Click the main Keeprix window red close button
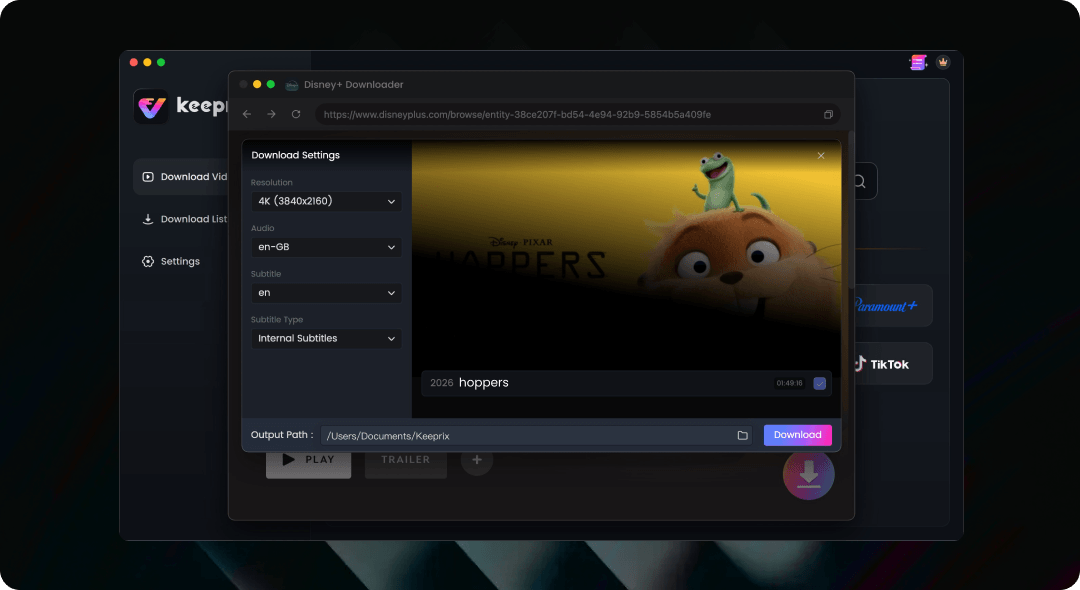Viewport: 1080px width, 590px height. click(x=134, y=62)
